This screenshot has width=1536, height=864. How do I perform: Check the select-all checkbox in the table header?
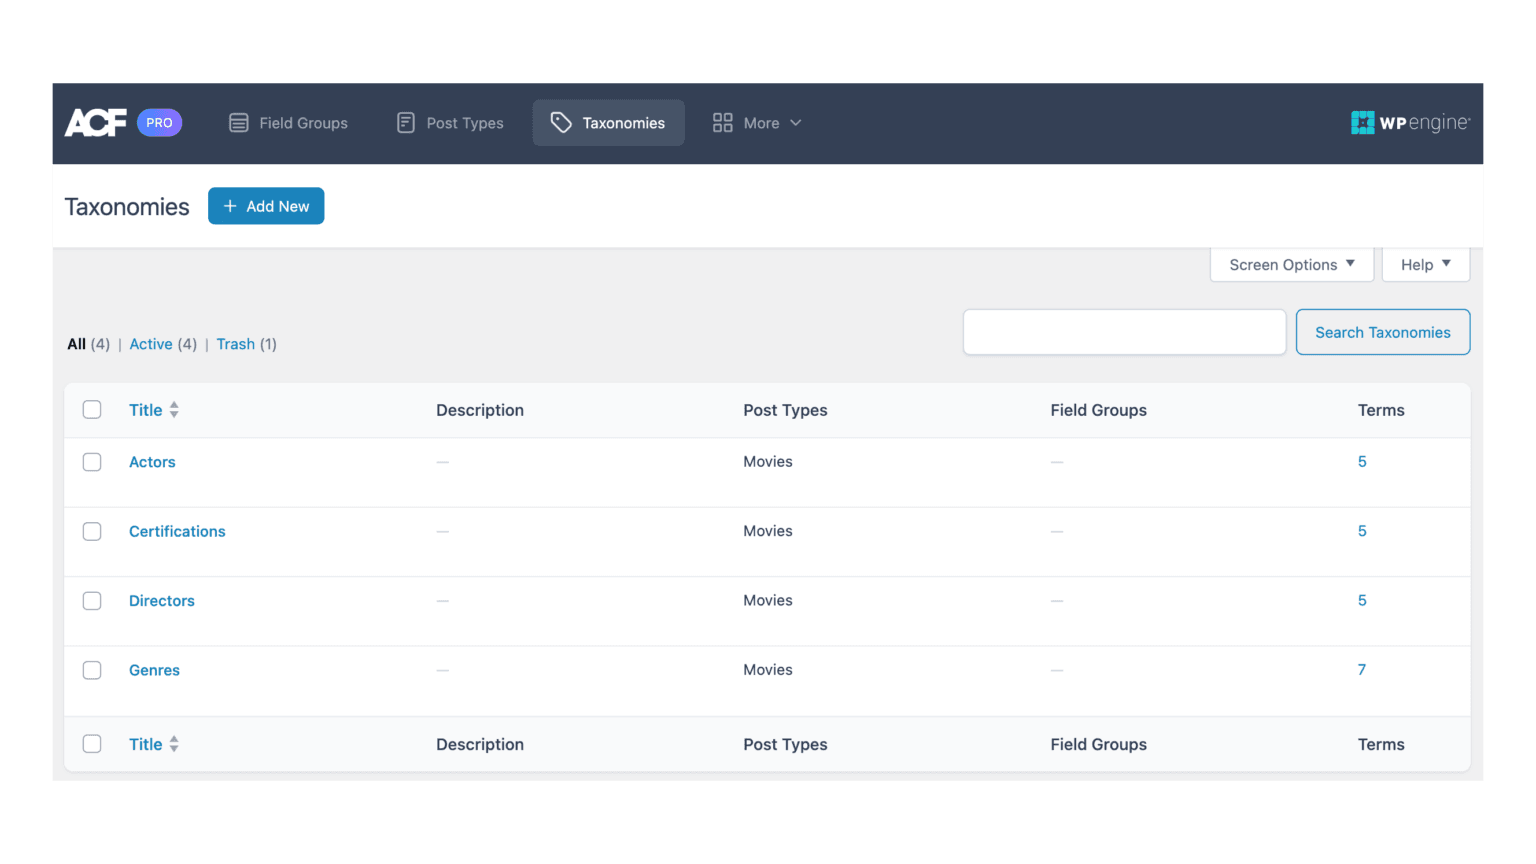point(92,409)
